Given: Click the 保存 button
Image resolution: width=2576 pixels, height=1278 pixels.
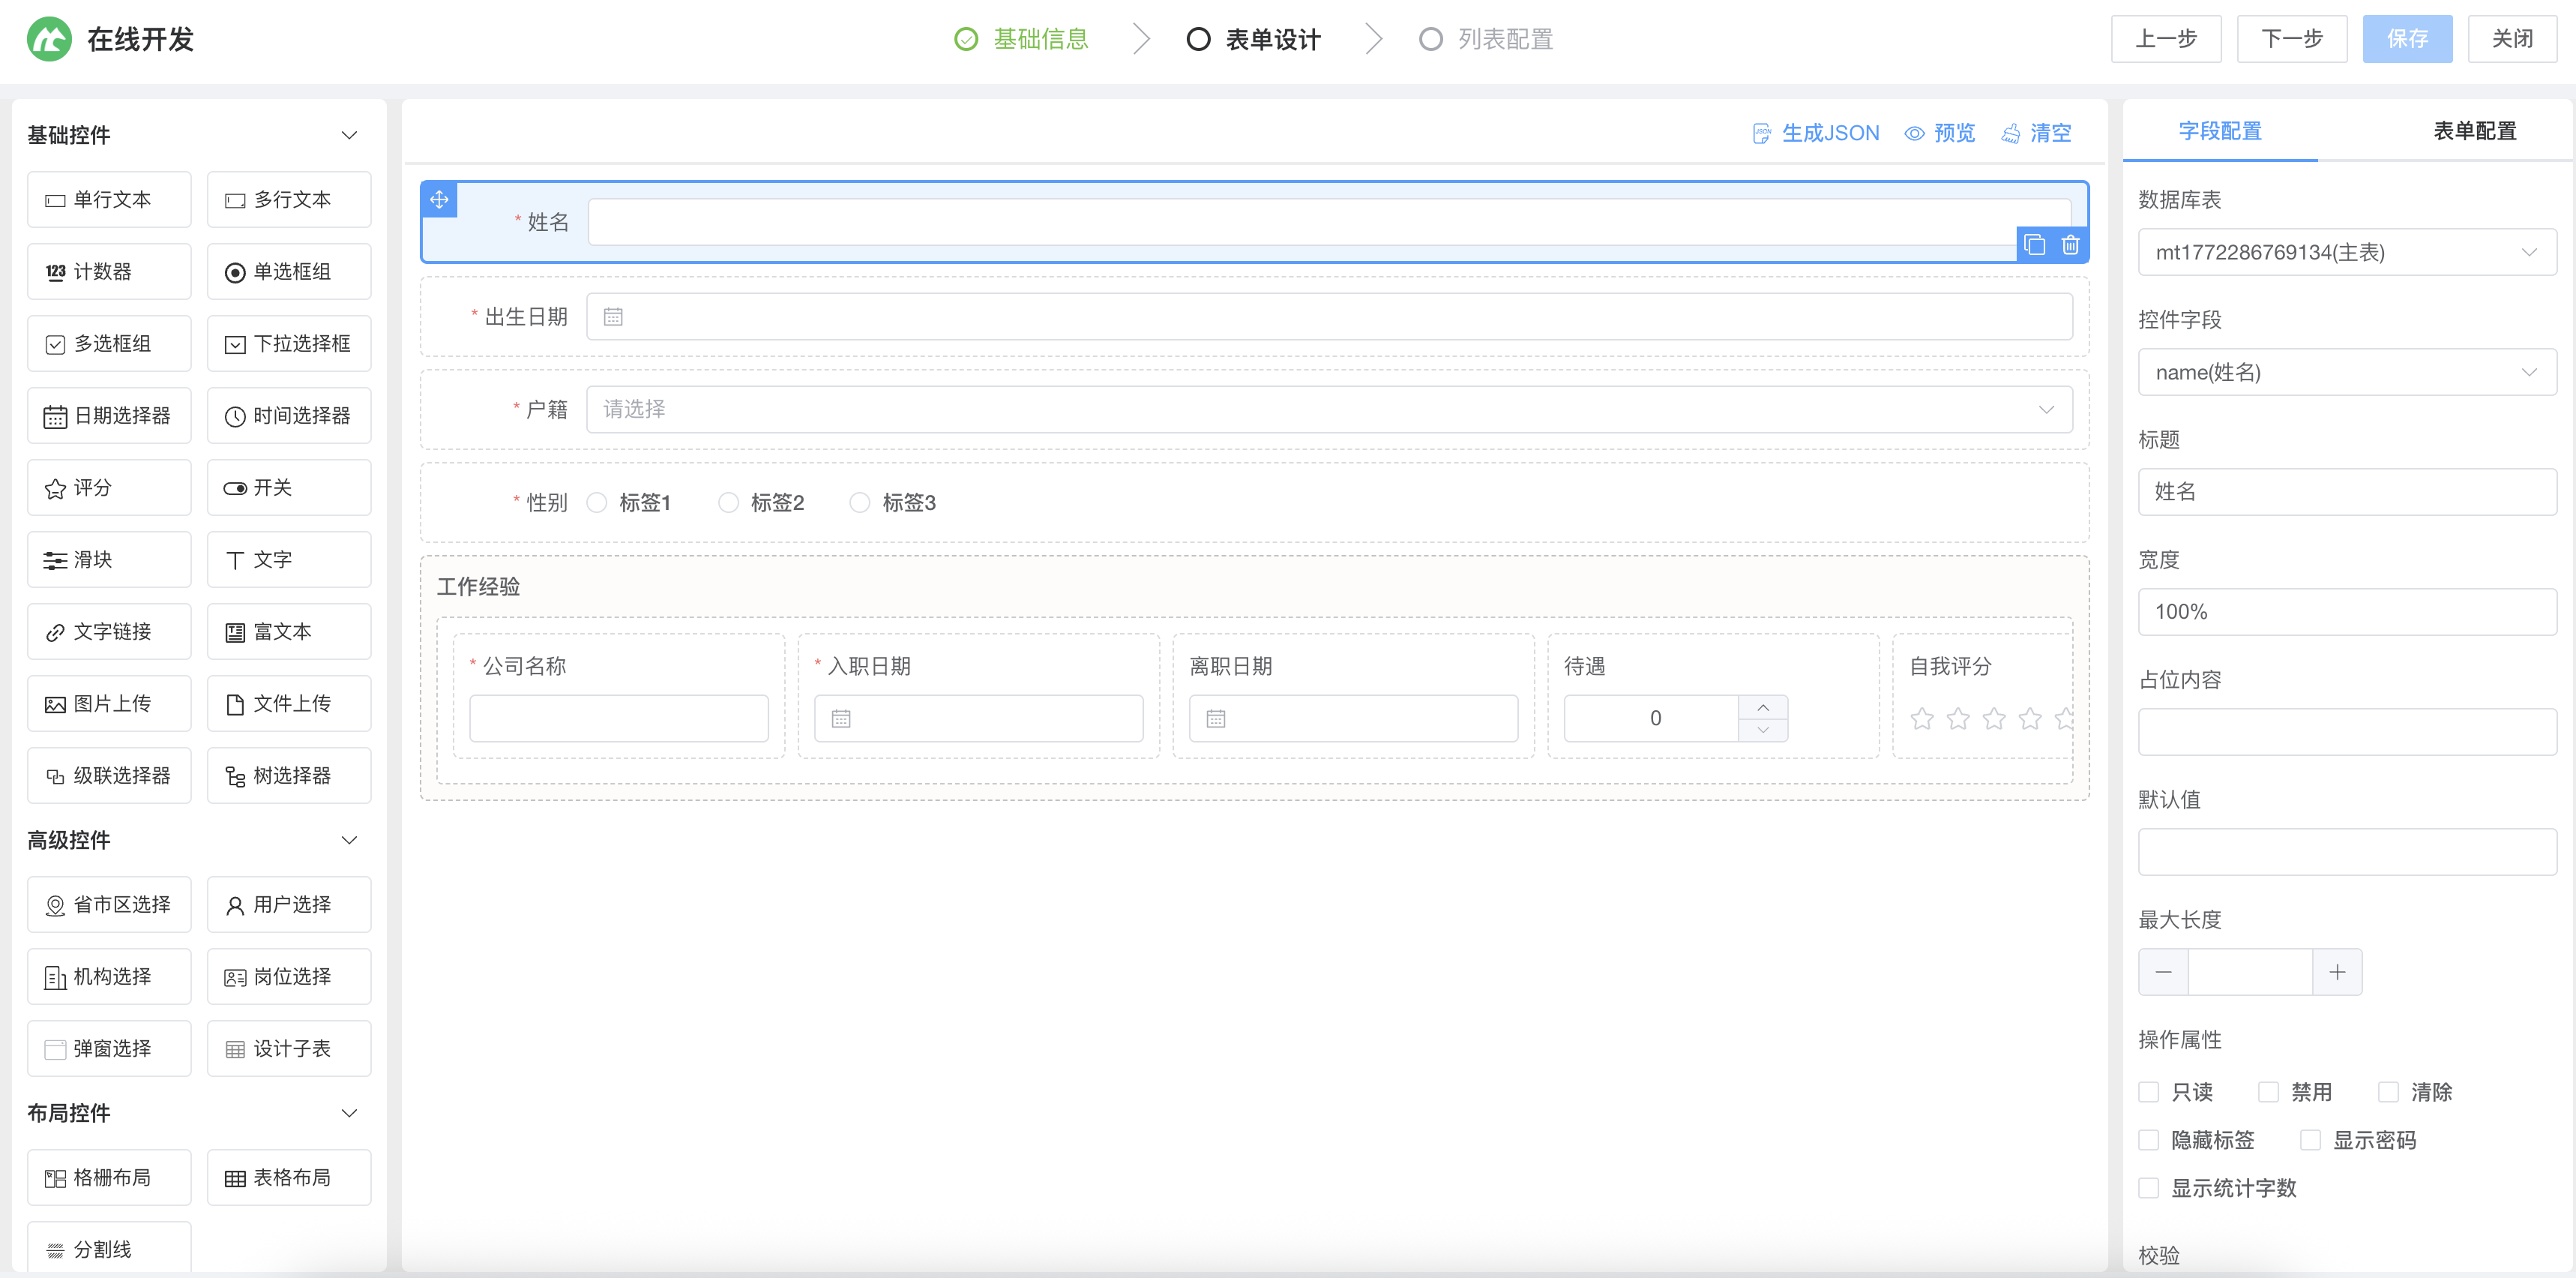Looking at the screenshot, I should point(2407,38).
